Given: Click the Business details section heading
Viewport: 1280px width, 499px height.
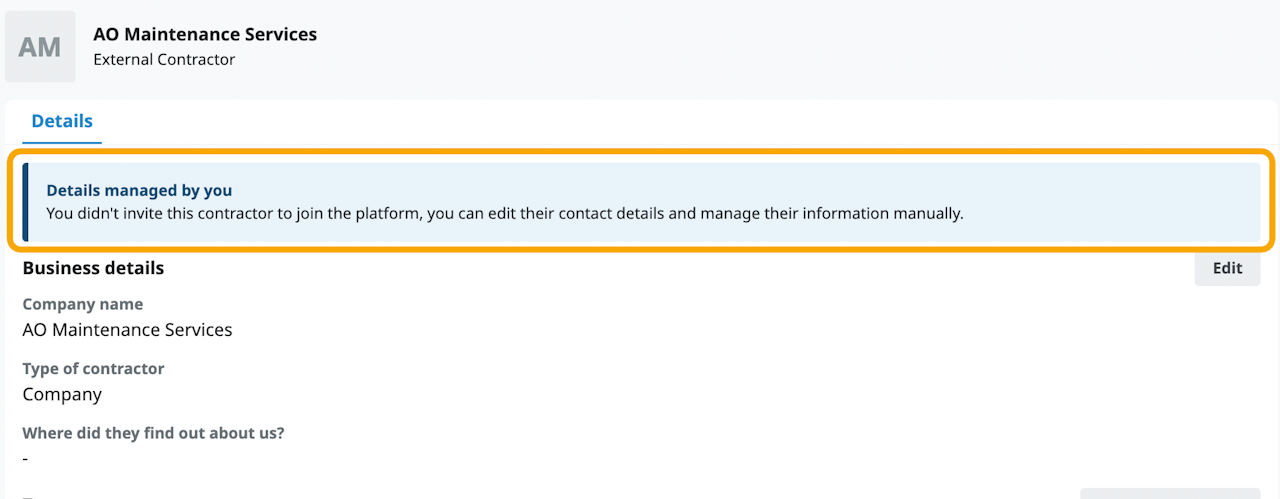Looking at the screenshot, I should [x=93, y=268].
